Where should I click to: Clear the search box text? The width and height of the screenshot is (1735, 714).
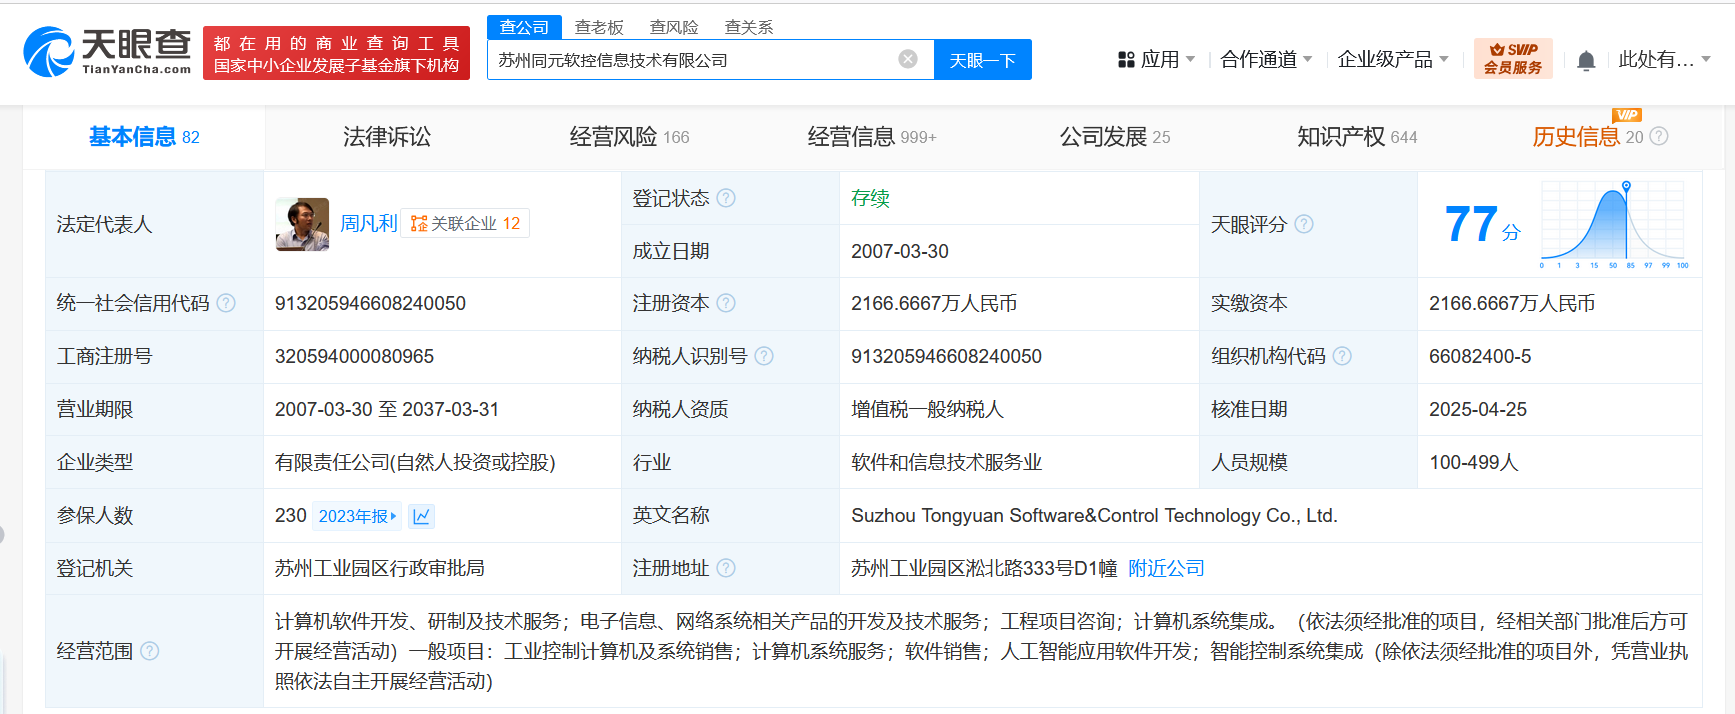click(x=908, y=59)
